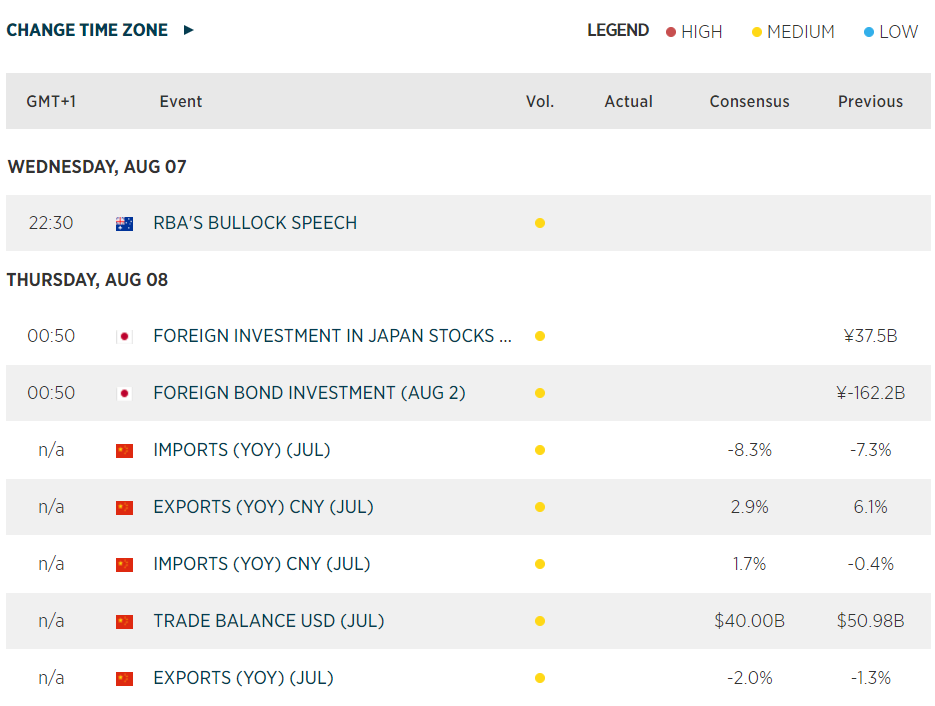The width and height of the screenshot is (935, 706).
Task: Click China flag beside Exports (YoY) CNY
Action: click(x=124, y=508)
